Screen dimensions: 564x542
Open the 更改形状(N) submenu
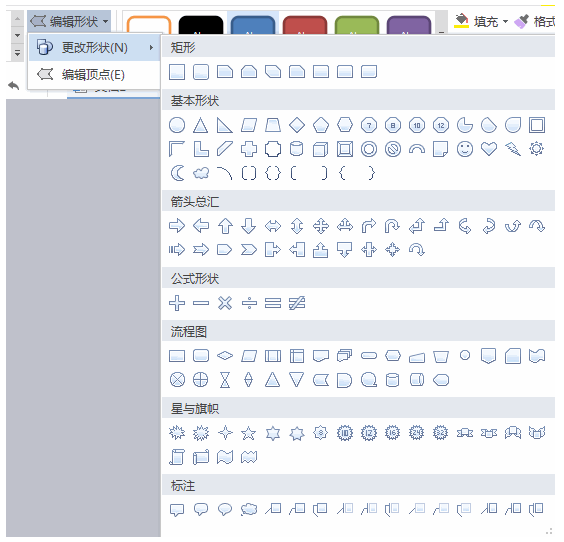(x=95, y=47)
